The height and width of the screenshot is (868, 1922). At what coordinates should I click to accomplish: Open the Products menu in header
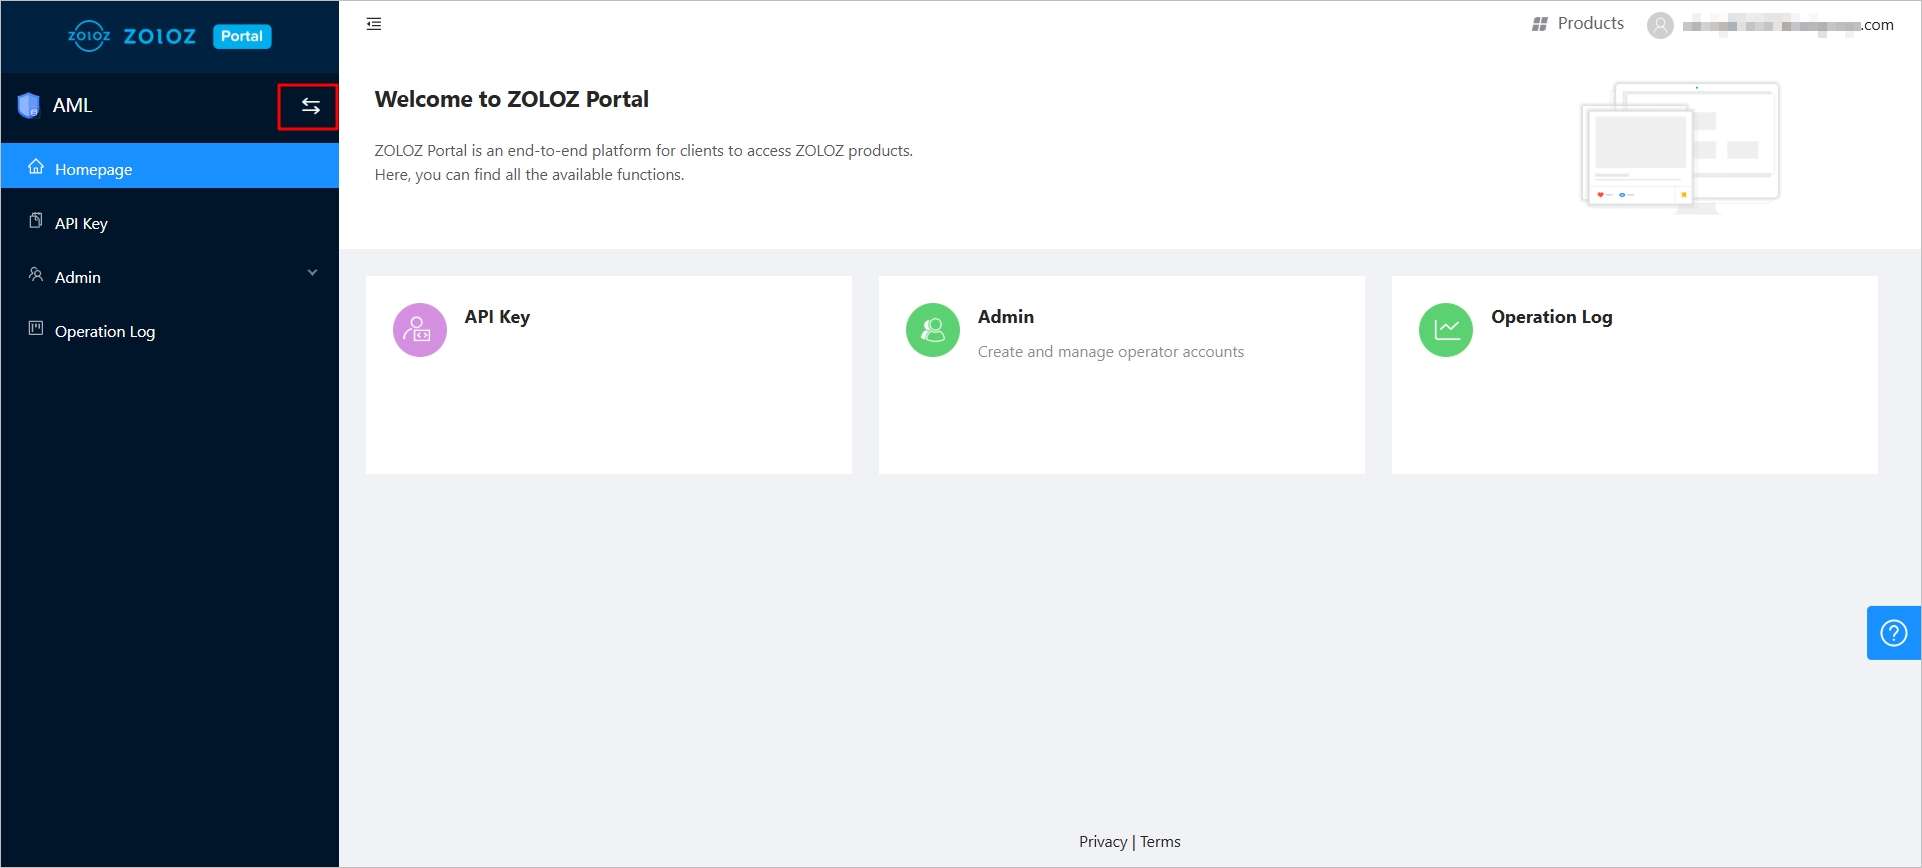1578,24
